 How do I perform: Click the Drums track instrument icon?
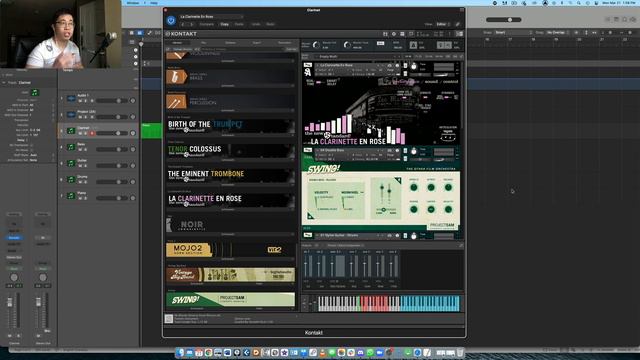[x=71, y=180]
